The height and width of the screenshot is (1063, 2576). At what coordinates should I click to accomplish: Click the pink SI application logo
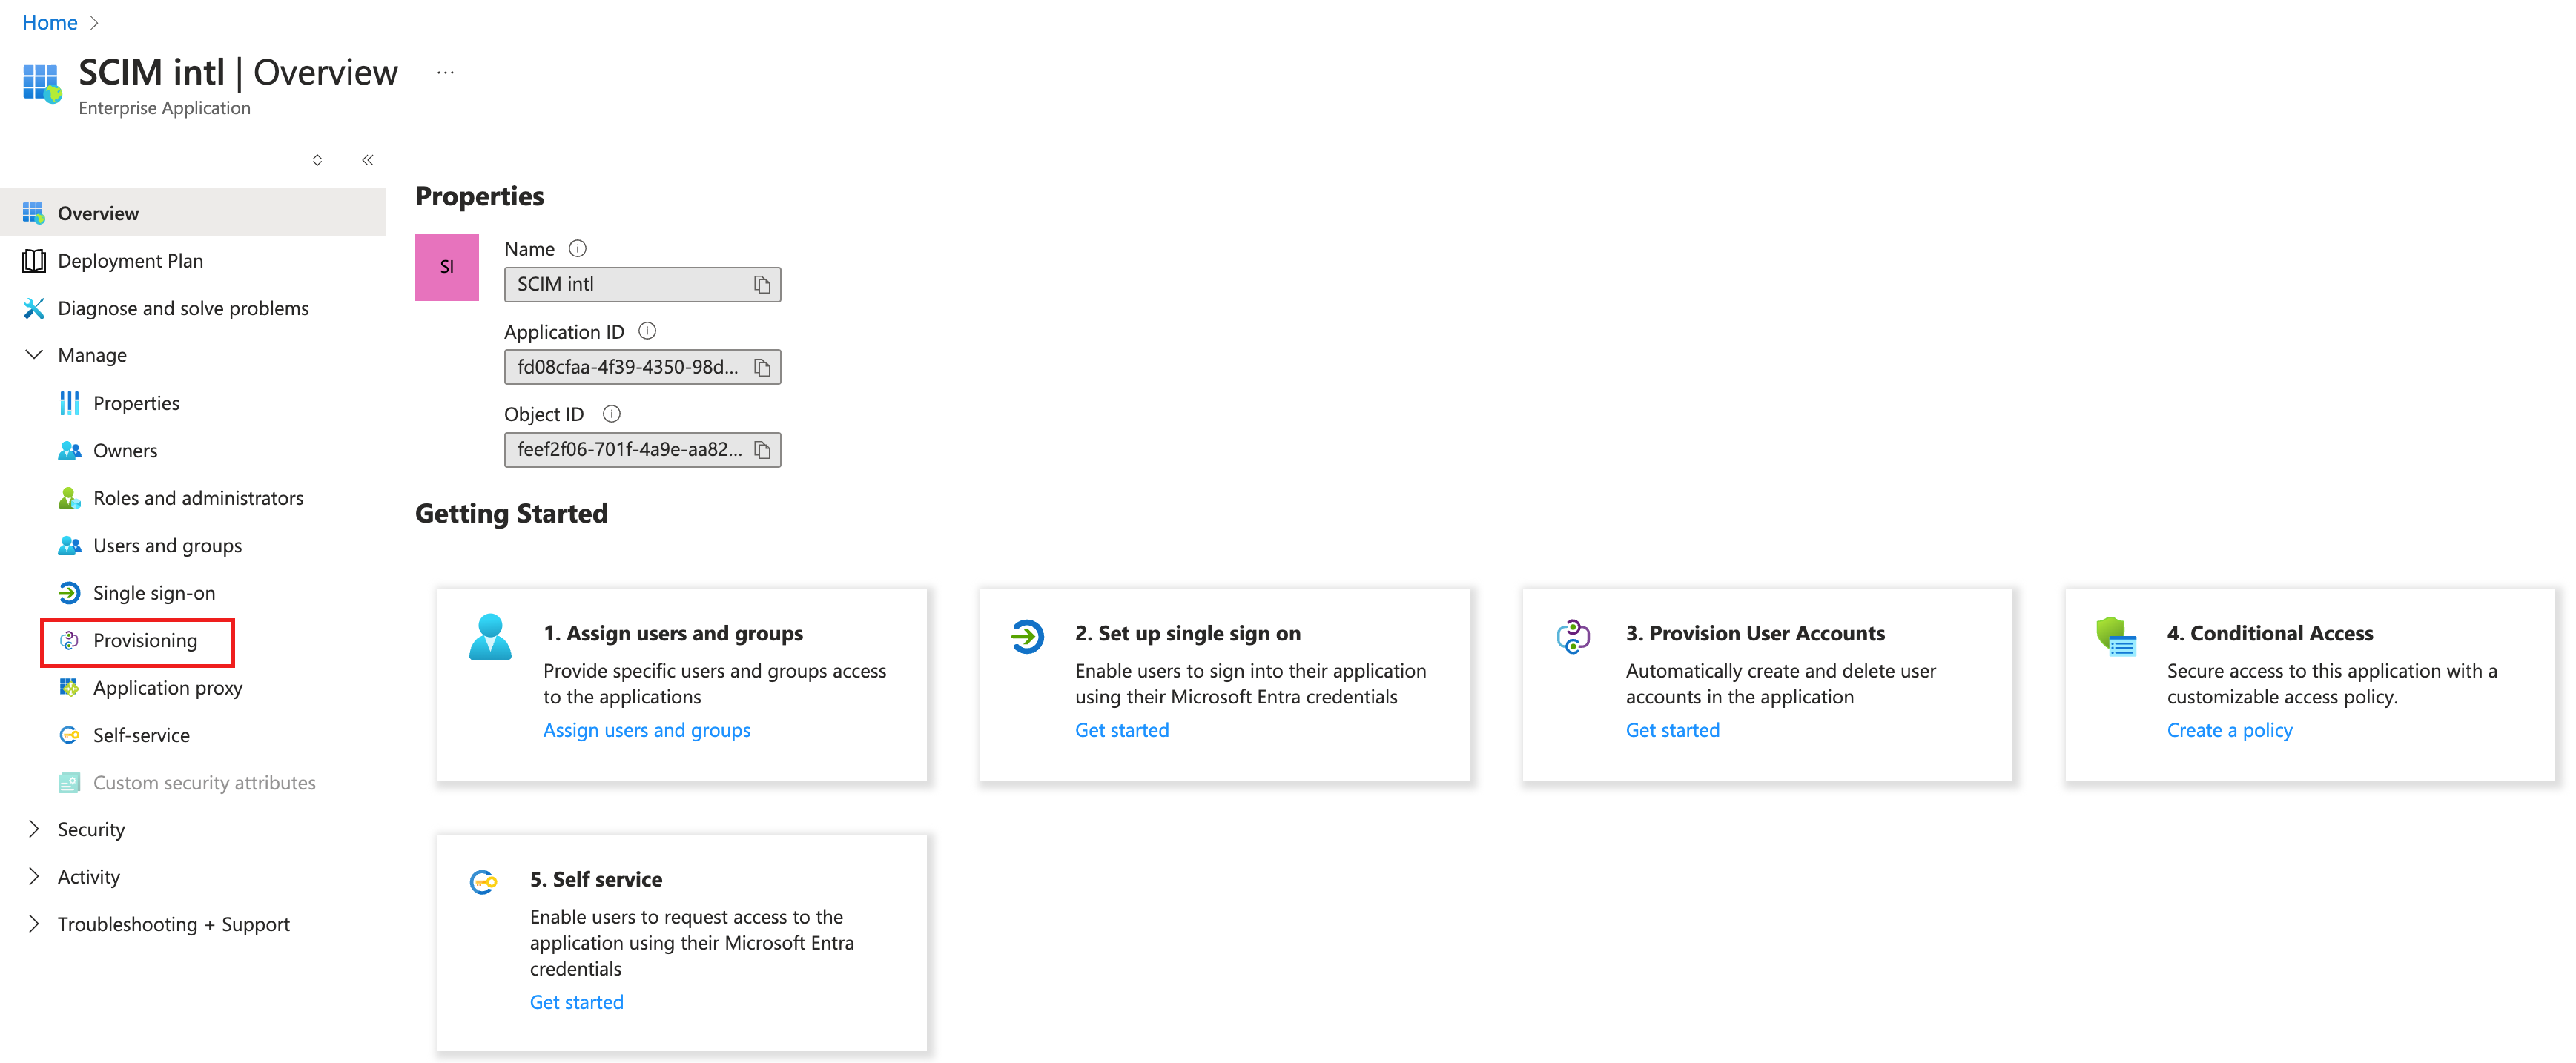[x=446, y=267]
